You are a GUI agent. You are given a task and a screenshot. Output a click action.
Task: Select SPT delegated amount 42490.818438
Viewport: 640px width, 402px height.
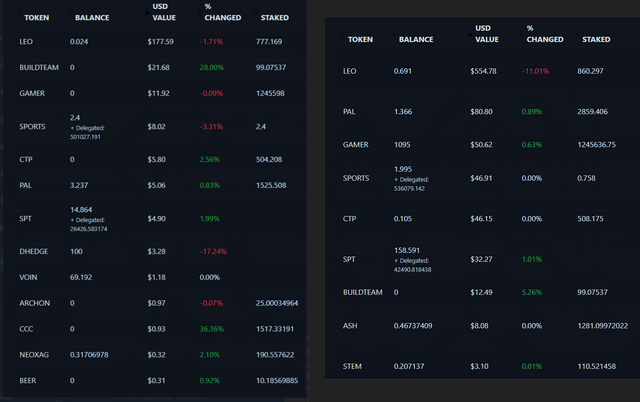[412, 270]
